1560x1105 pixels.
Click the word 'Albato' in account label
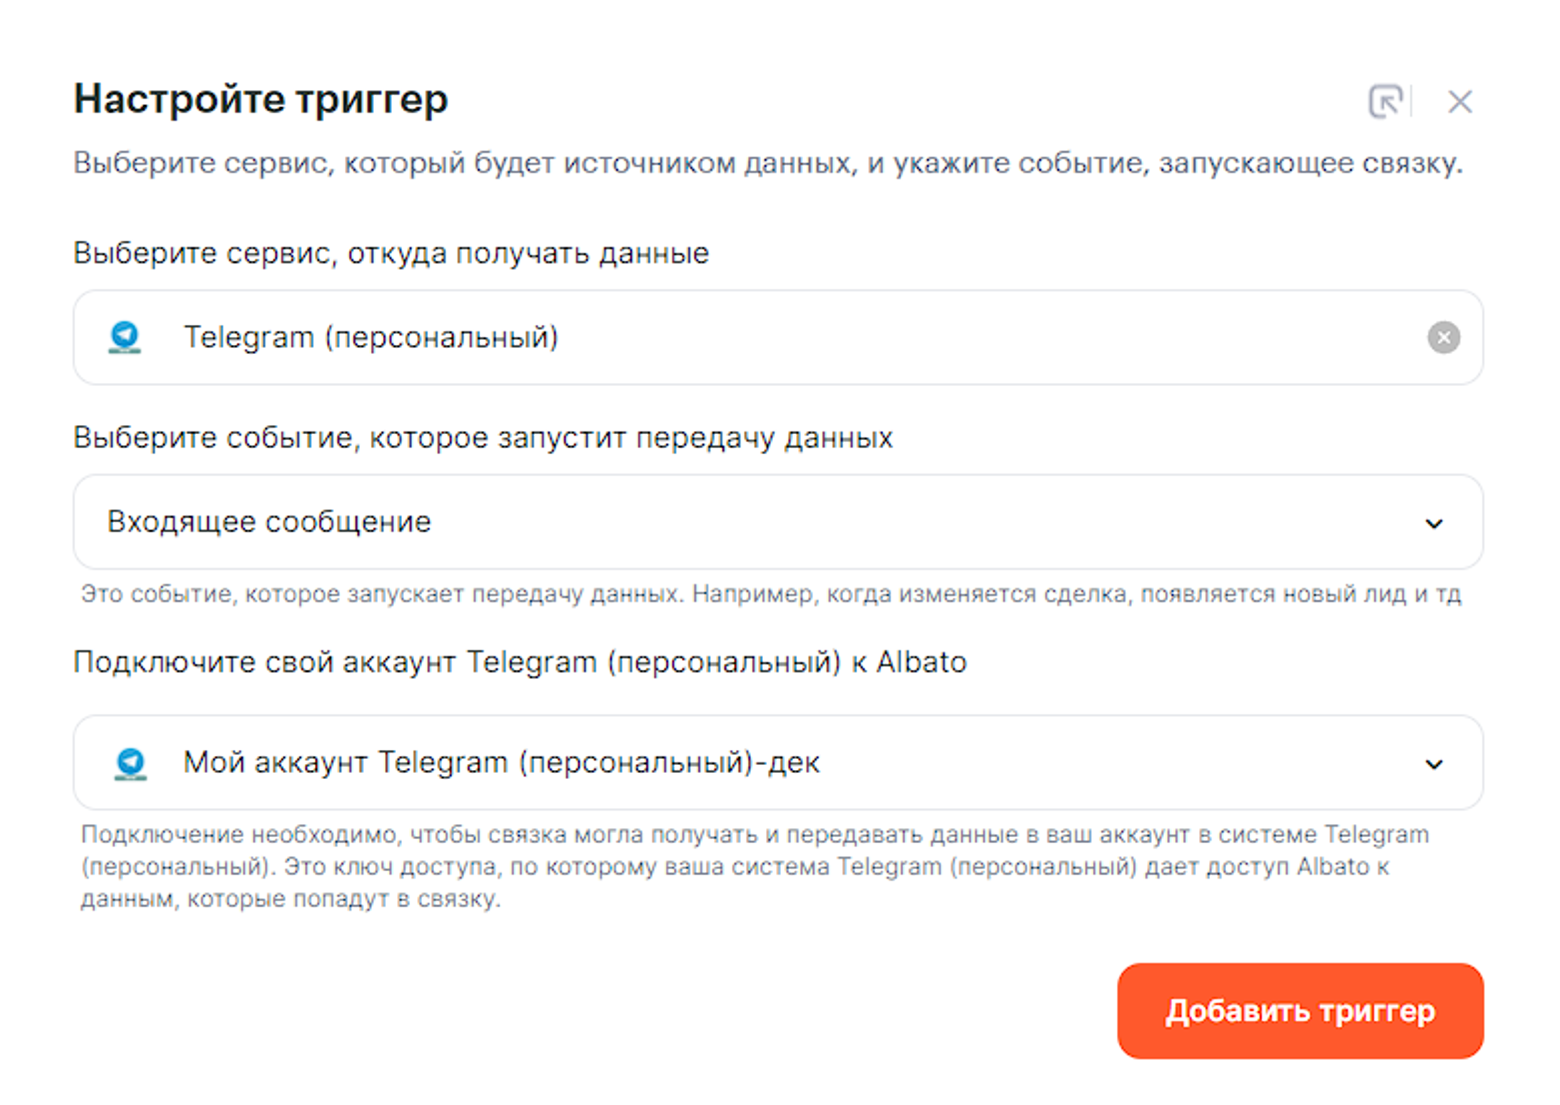921,662
